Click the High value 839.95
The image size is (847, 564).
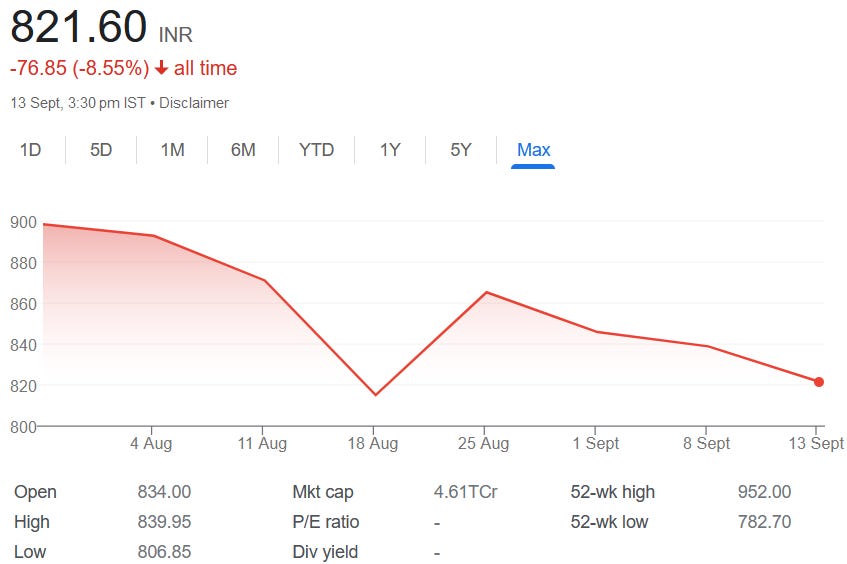[x=164, y=522]
